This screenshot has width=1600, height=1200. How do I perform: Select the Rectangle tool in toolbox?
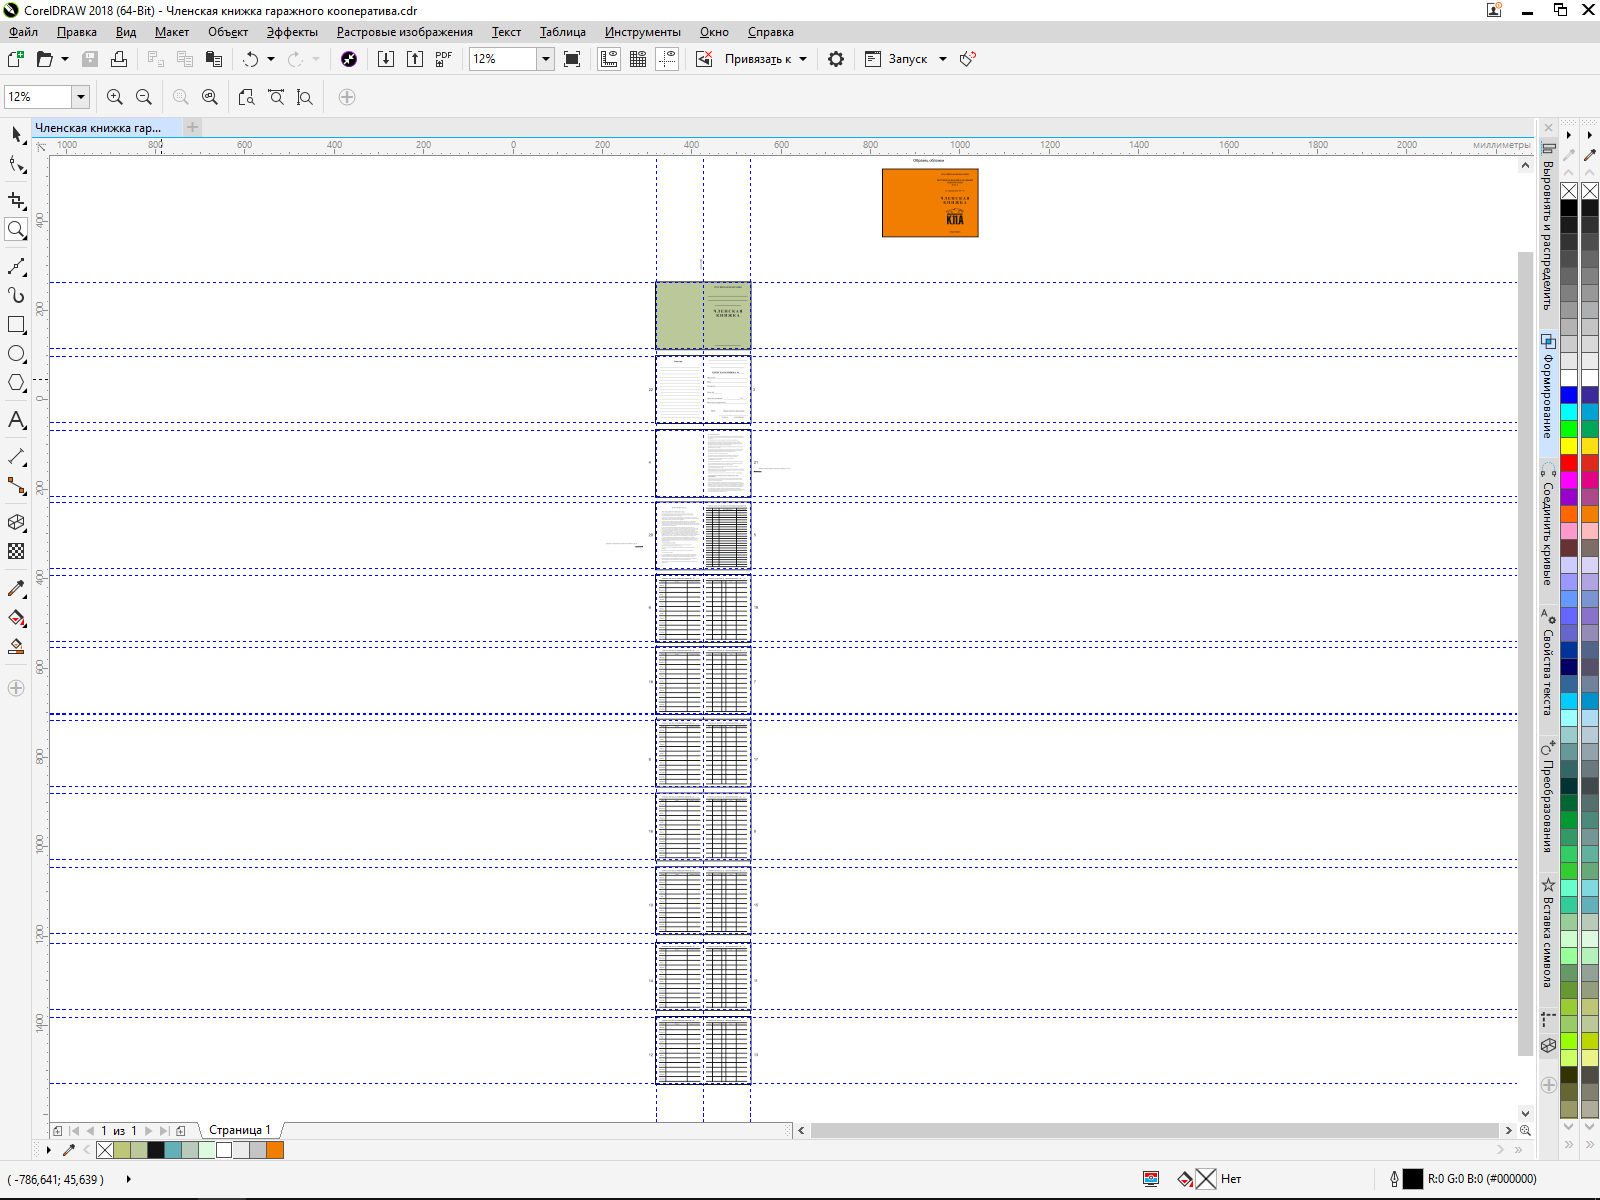16,325
